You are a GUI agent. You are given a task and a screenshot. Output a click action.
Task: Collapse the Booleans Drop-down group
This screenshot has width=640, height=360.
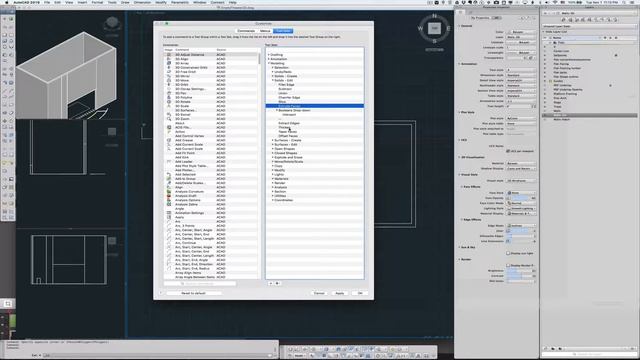tap(277, 110)
